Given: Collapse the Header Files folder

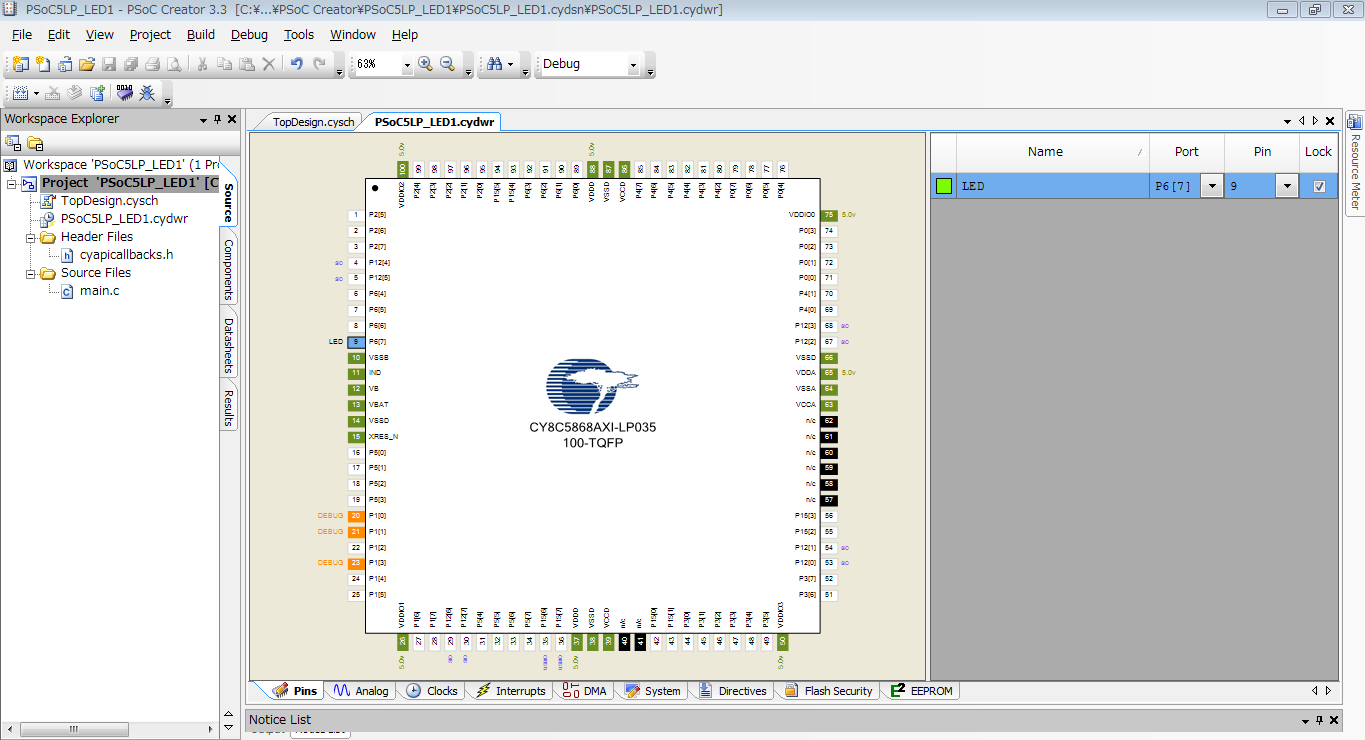Looking at the screenshot, I should [x=31, y=237].
